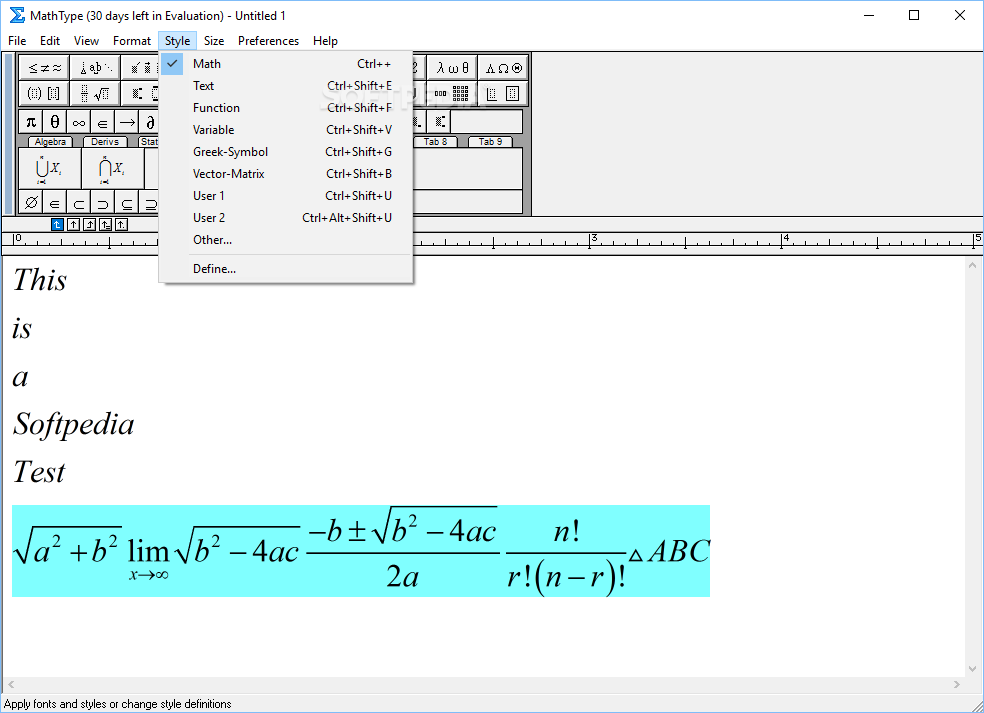Open the relational symbols palette (≤≠≈)
Image resolution: width=984 pixels, height=713 pixels.
44,68
